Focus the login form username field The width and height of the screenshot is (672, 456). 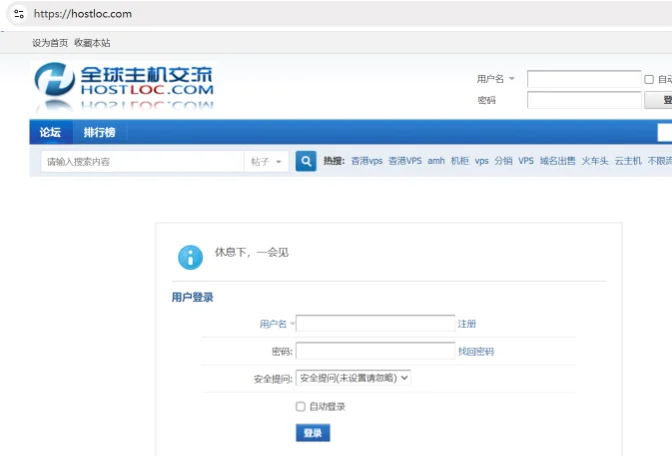pyautogui.click(x=375, y=323)
